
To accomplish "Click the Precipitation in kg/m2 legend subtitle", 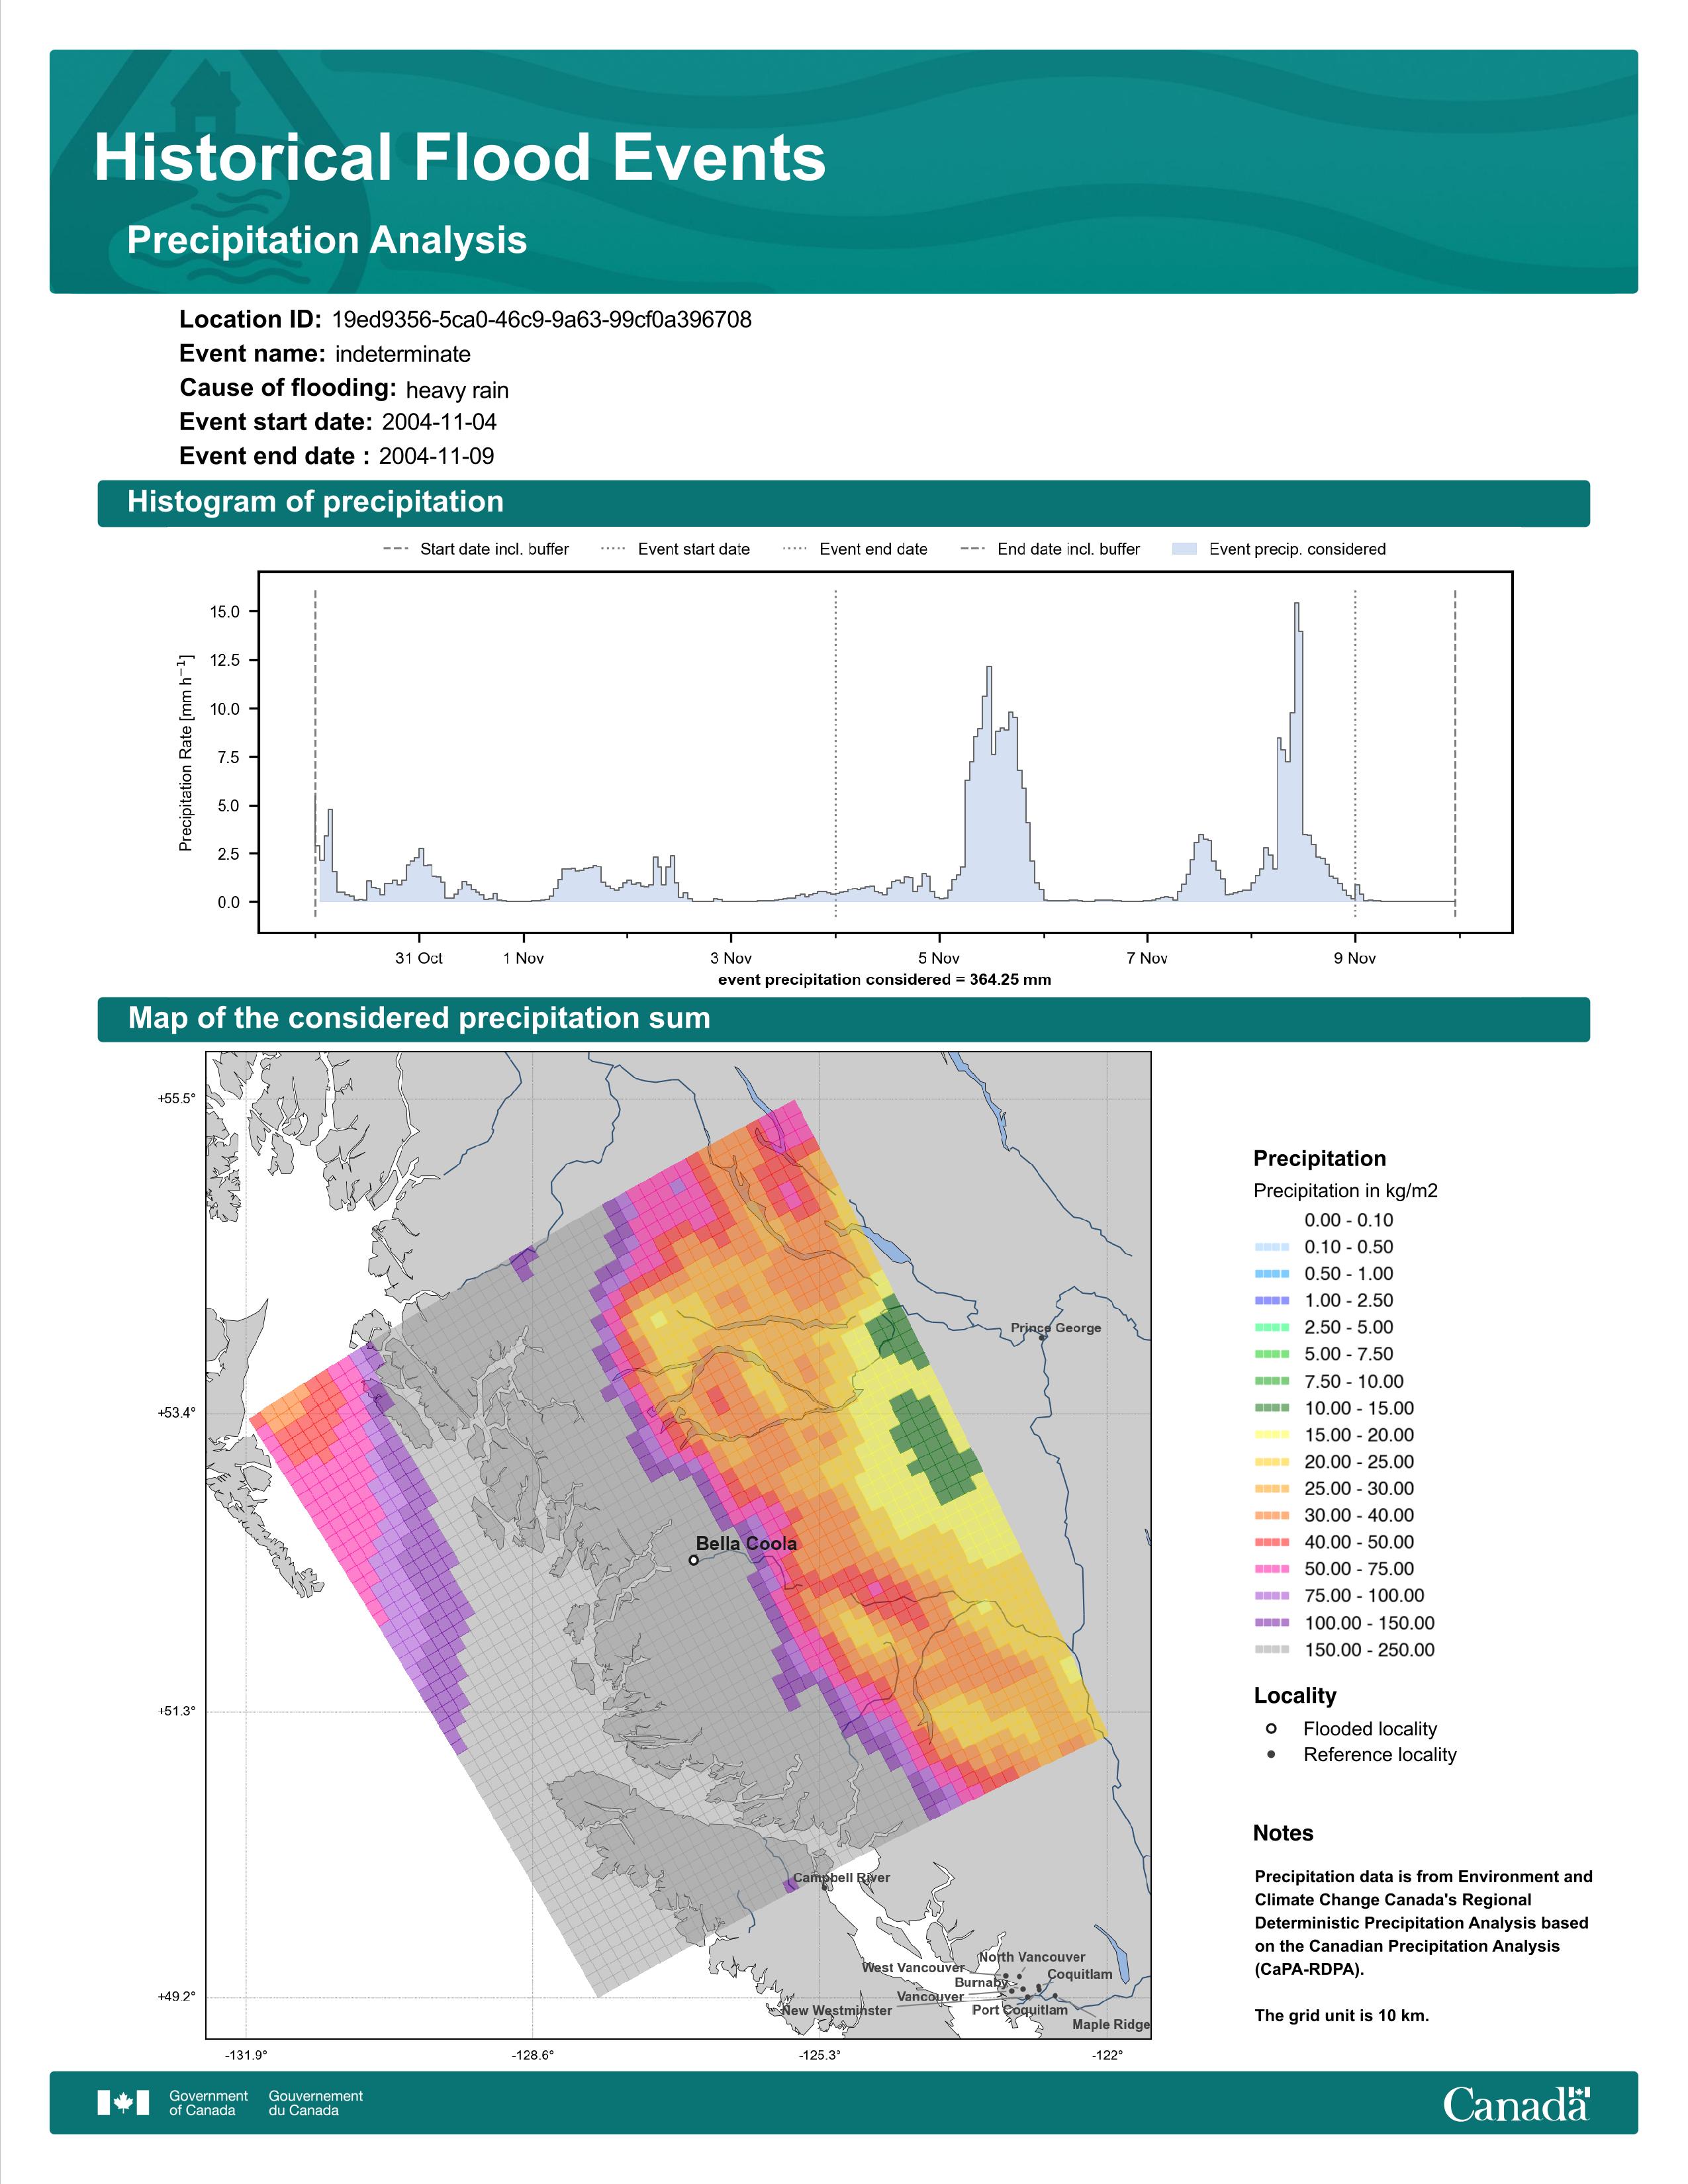I will click(x=1346, y=1190).
